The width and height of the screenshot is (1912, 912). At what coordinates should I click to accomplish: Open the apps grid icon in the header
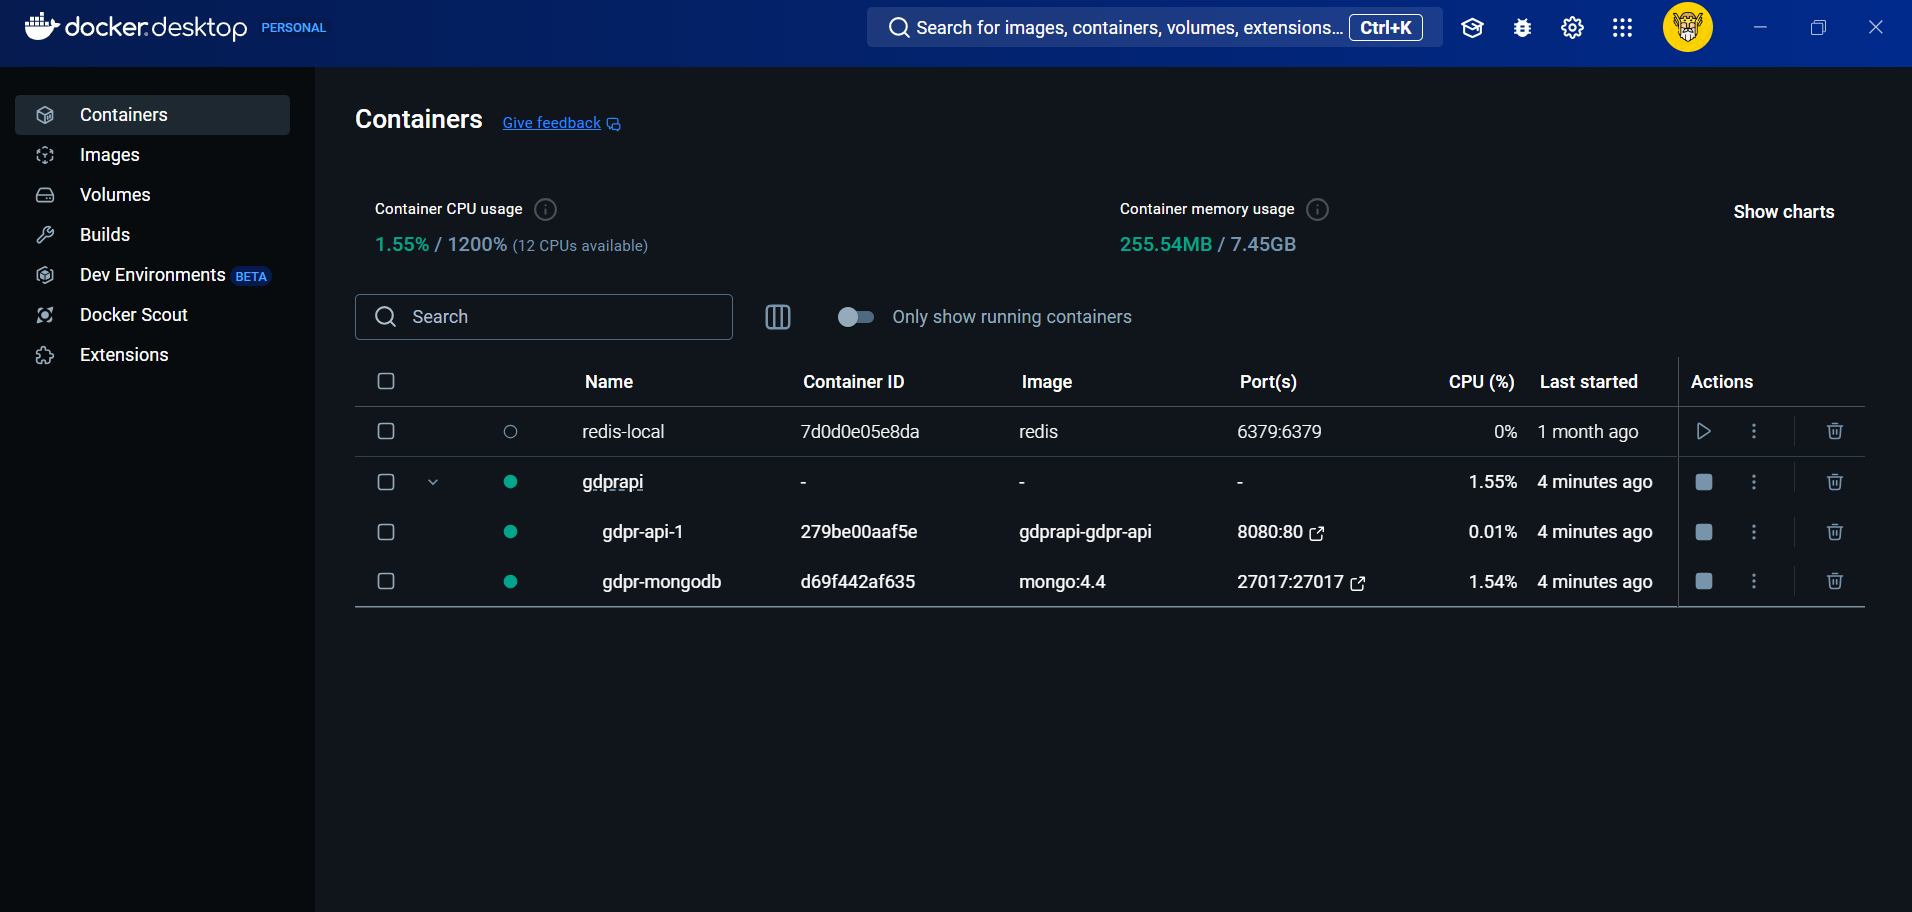[1622, 28]
